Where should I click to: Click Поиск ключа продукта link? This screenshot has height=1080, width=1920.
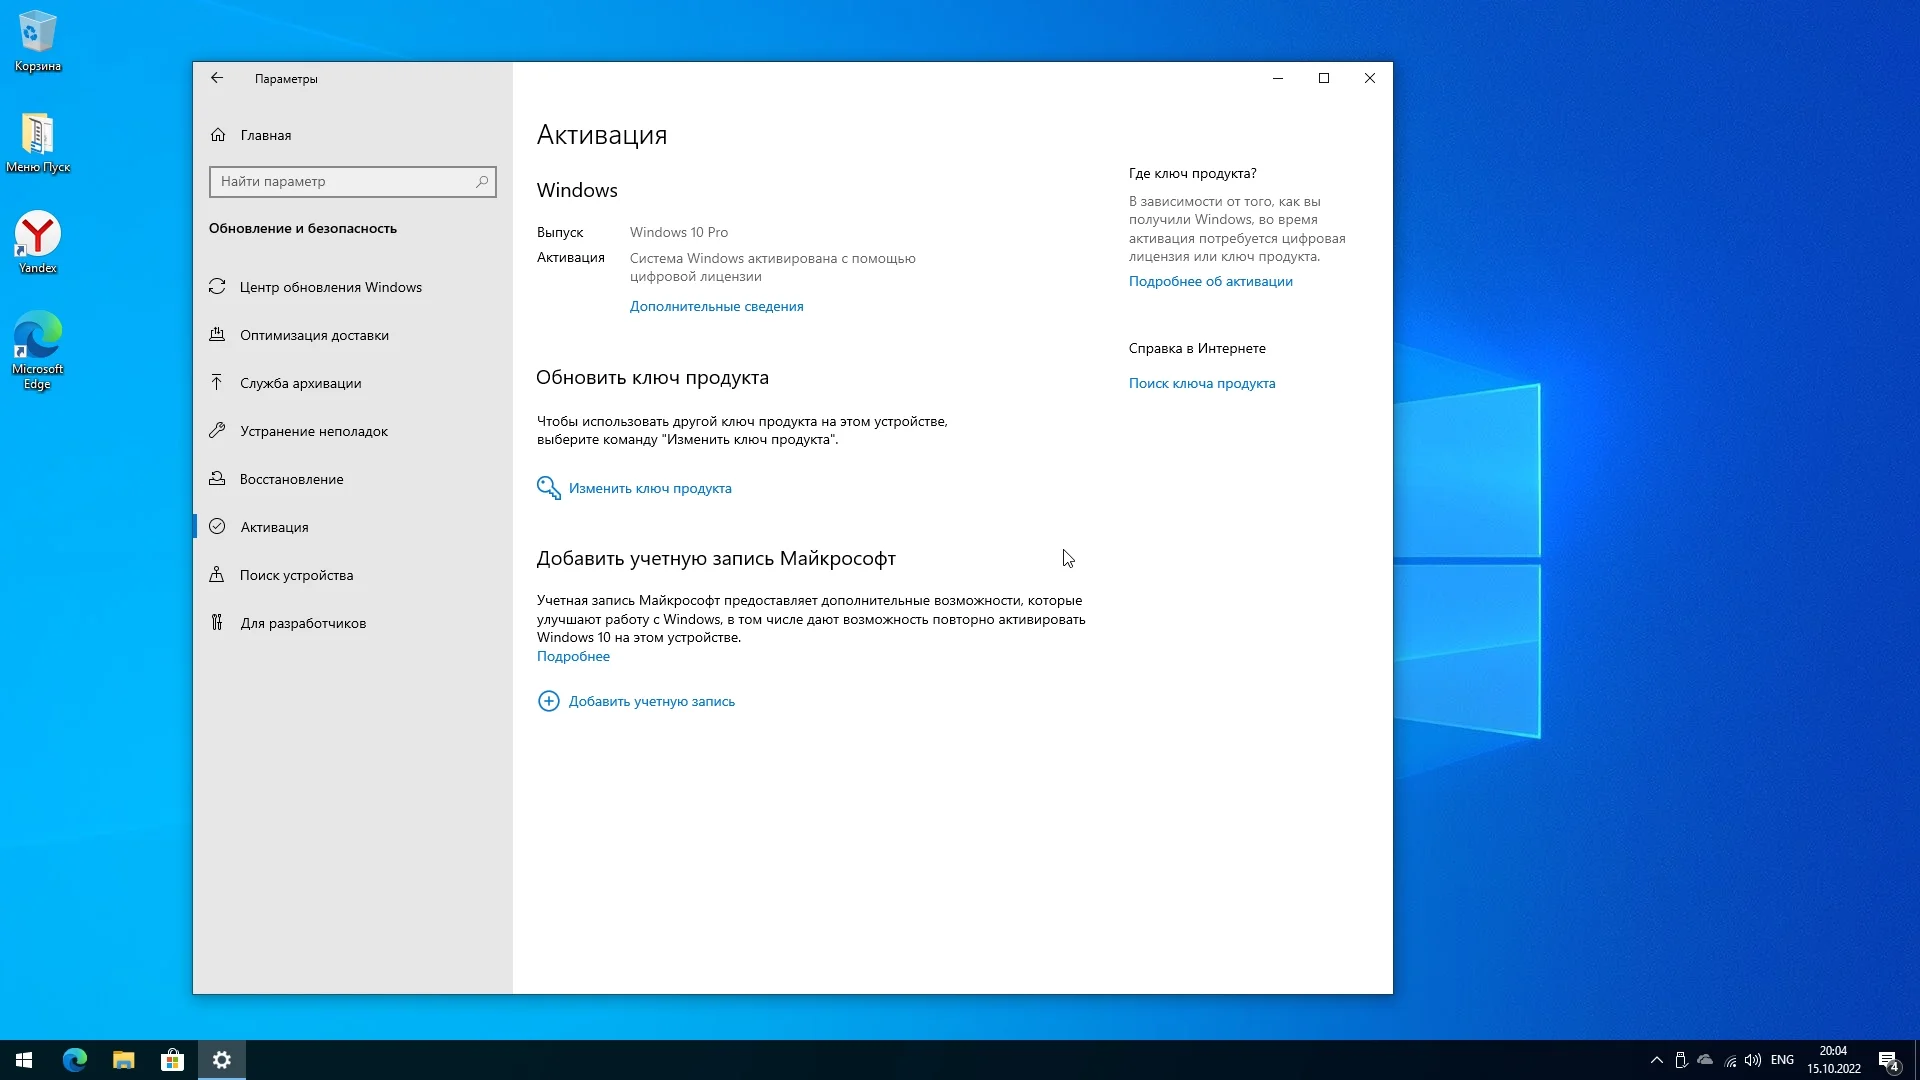coord(1201,384)
